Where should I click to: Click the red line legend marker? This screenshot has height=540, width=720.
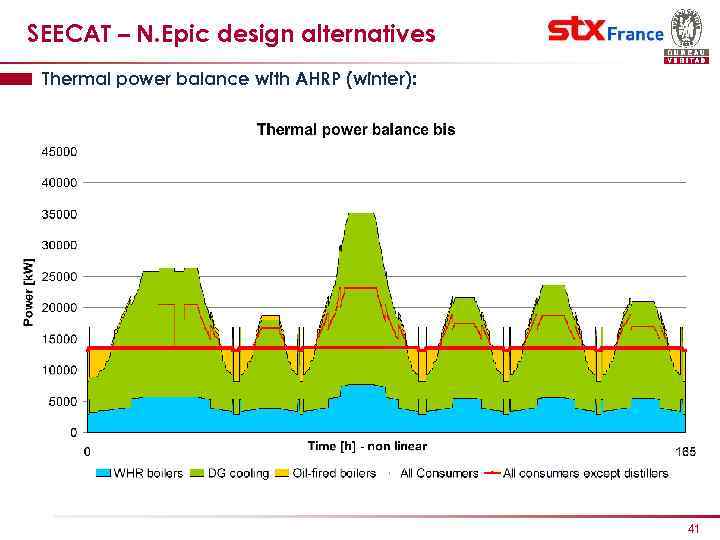pos(493,473)
